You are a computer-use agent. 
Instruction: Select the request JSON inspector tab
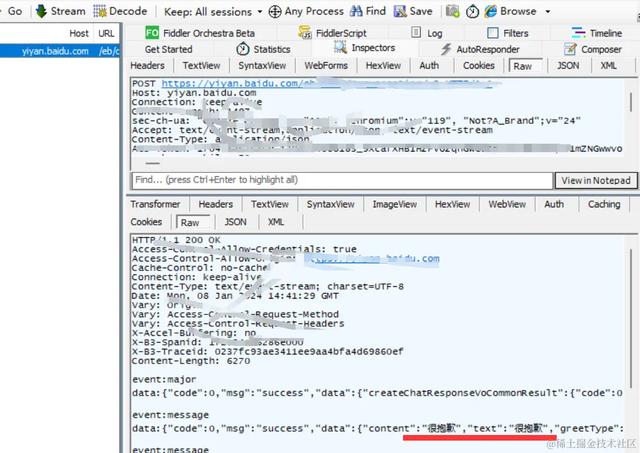tap(568, 65)
